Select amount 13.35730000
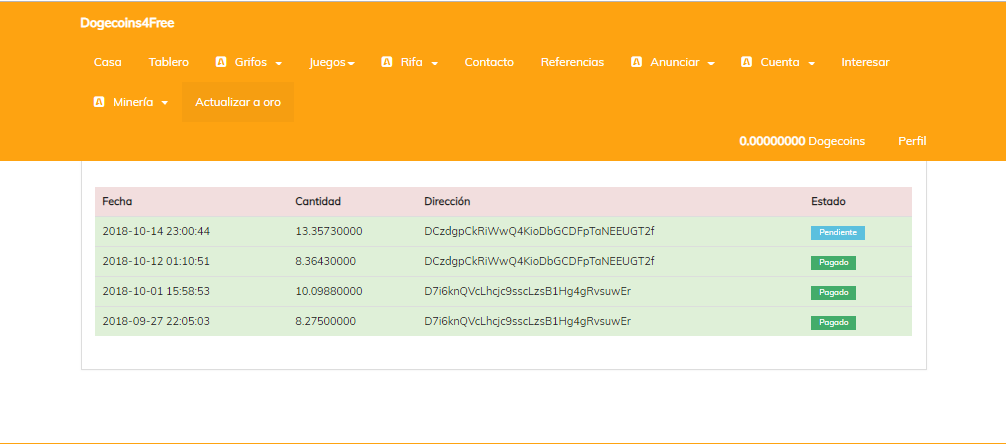The width and height of the screenshot is (1006, 444). pyautogui.click(x=329, y=232)
